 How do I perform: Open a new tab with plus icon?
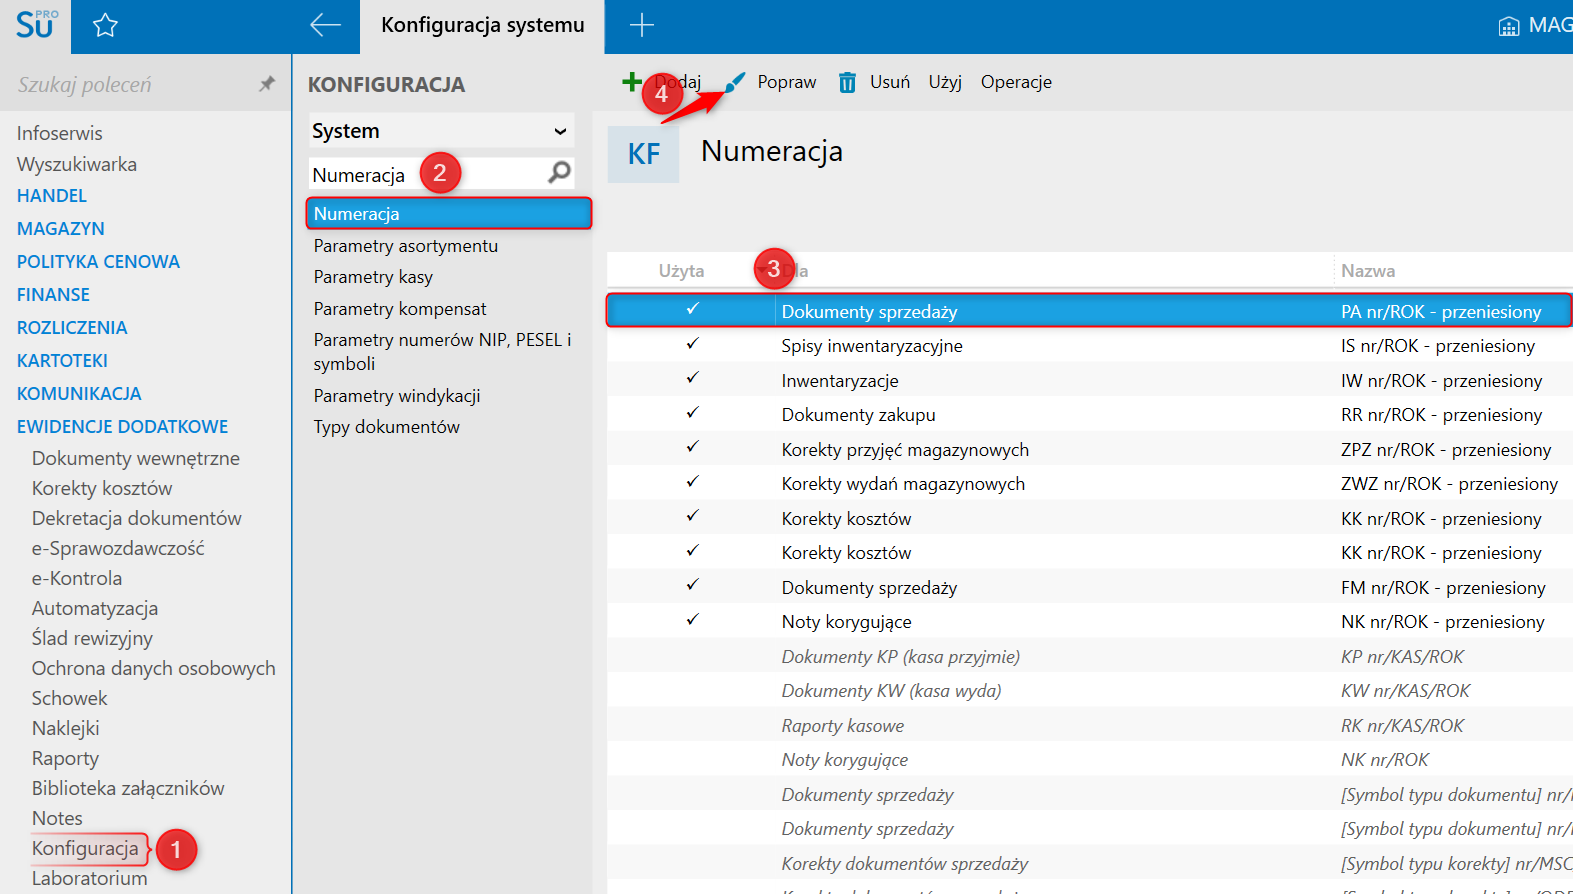tap(642, 26)
